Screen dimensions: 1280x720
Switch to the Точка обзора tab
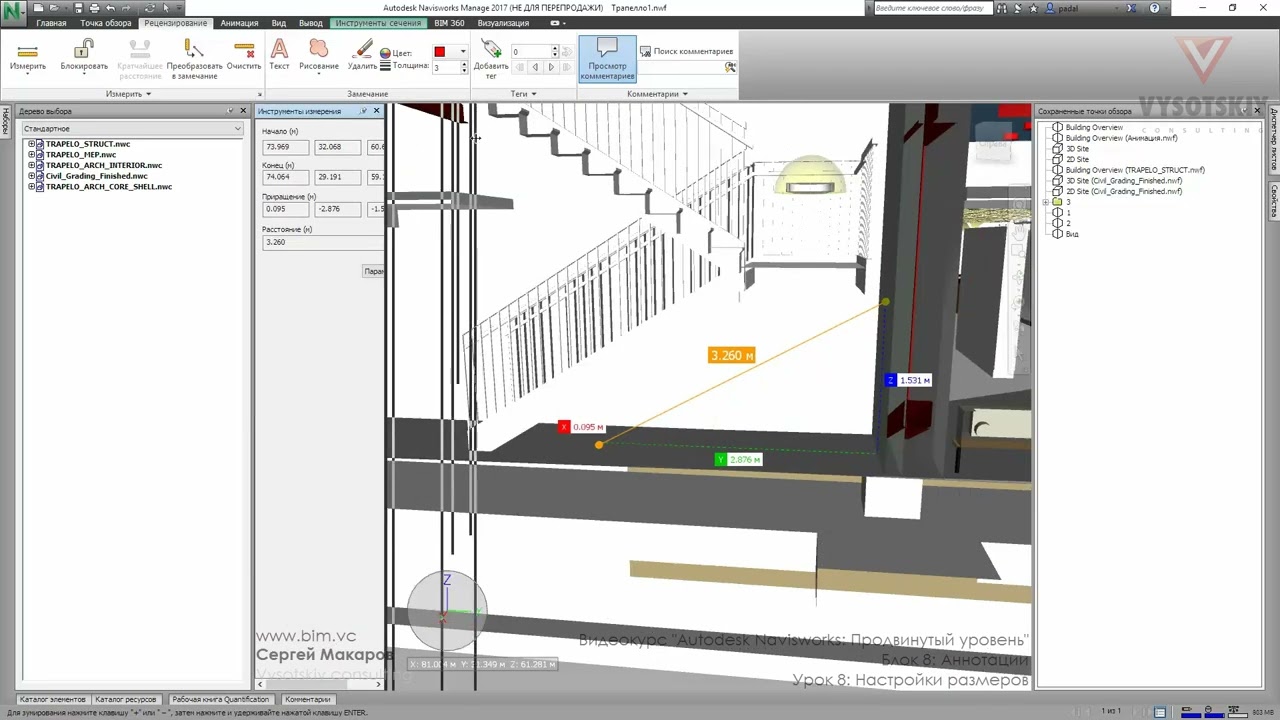pos(106,23)
